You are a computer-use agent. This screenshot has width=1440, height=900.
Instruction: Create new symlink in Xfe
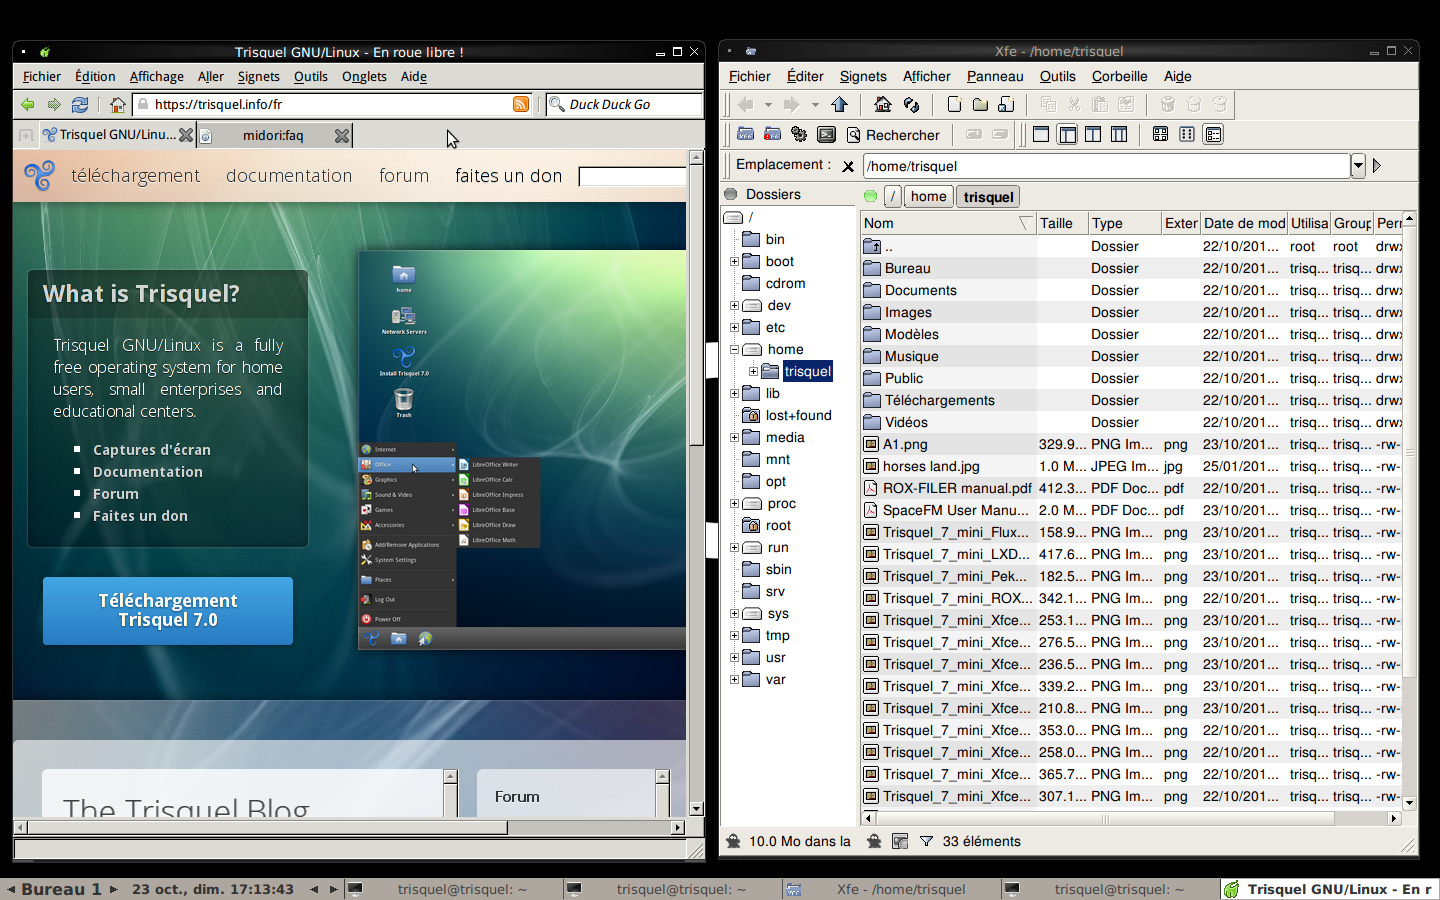[1006, 104]
